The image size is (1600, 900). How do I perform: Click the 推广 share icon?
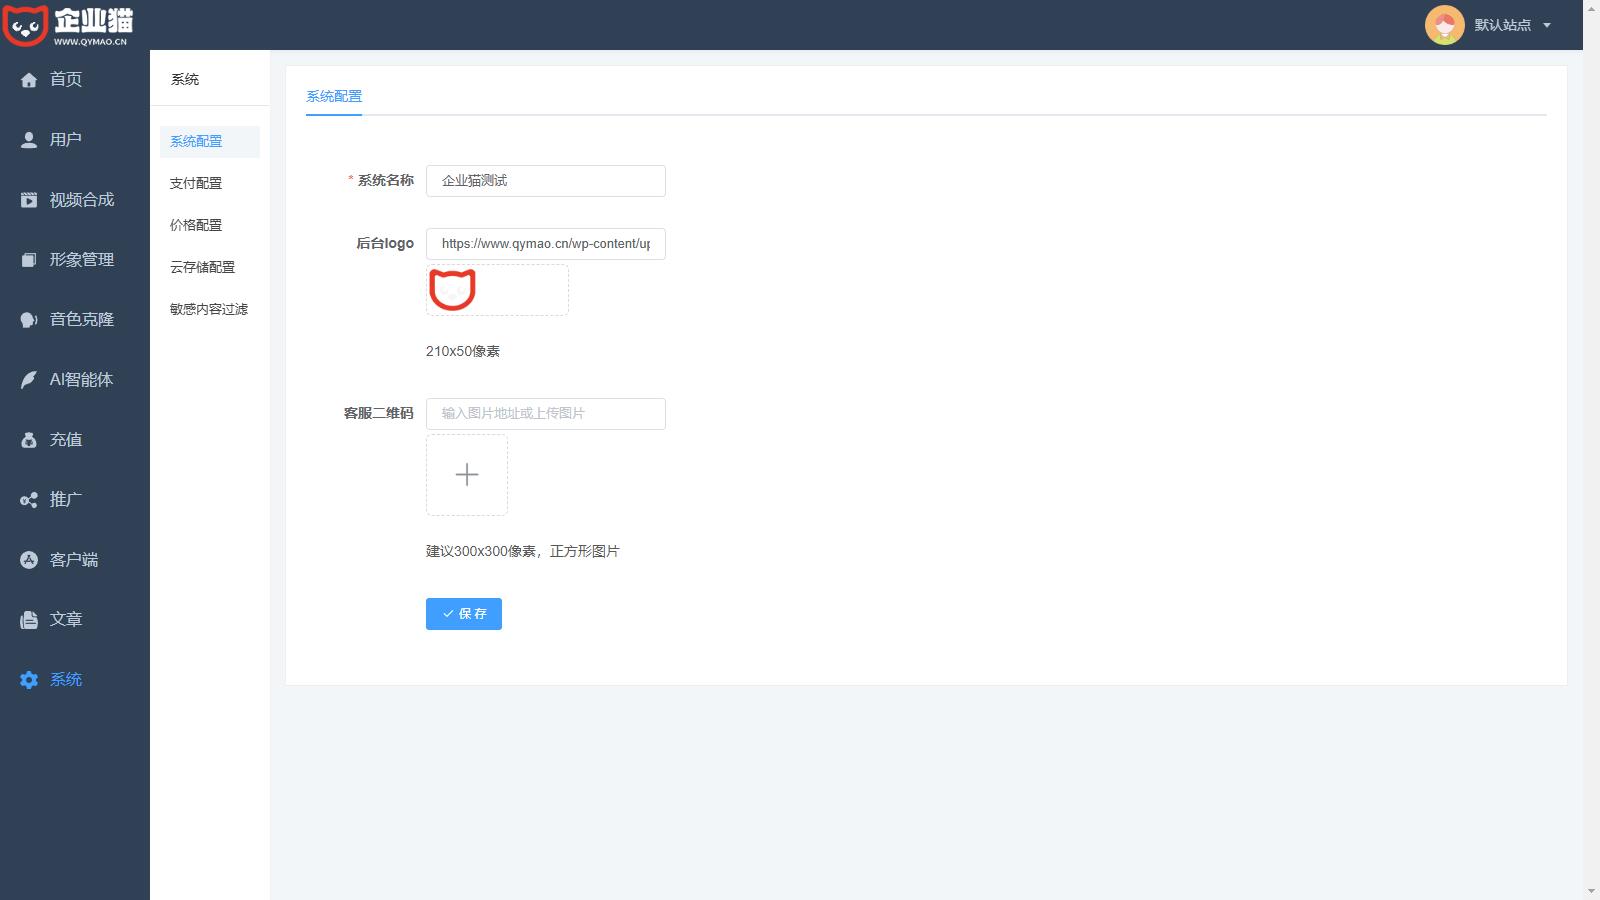[x=29, y=500]
